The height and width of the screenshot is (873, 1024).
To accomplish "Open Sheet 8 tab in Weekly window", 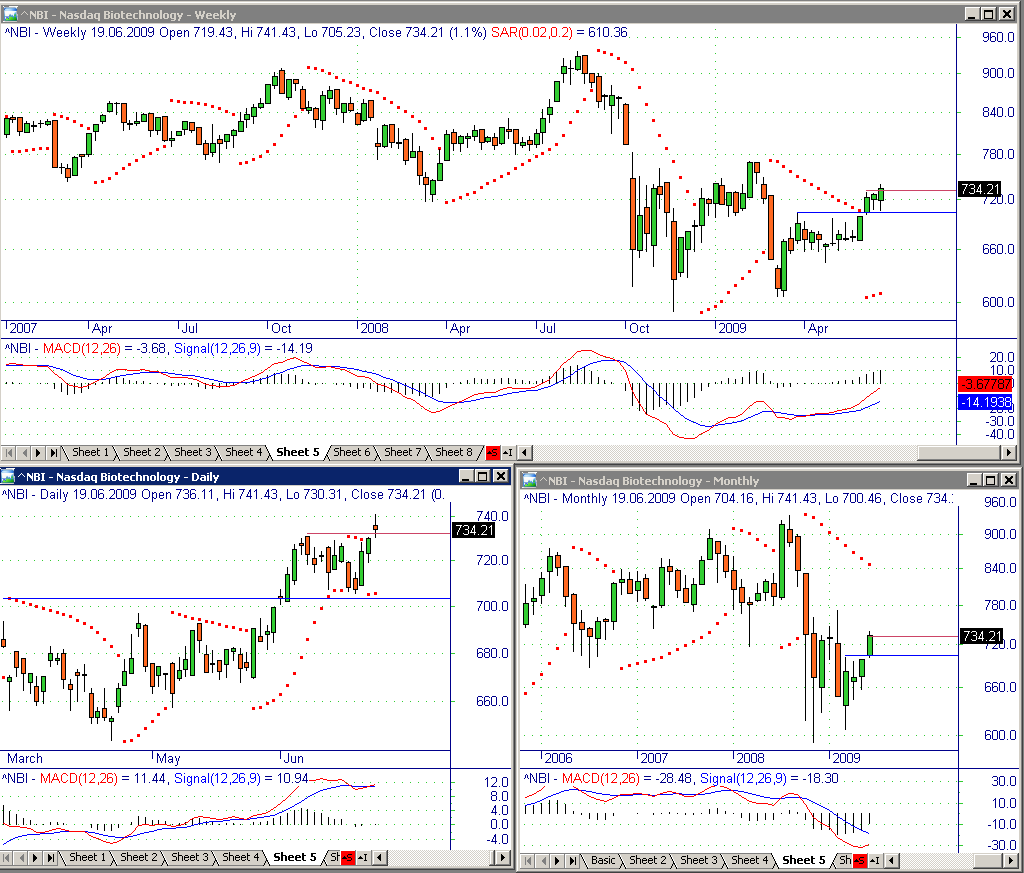I will (454, 452).
